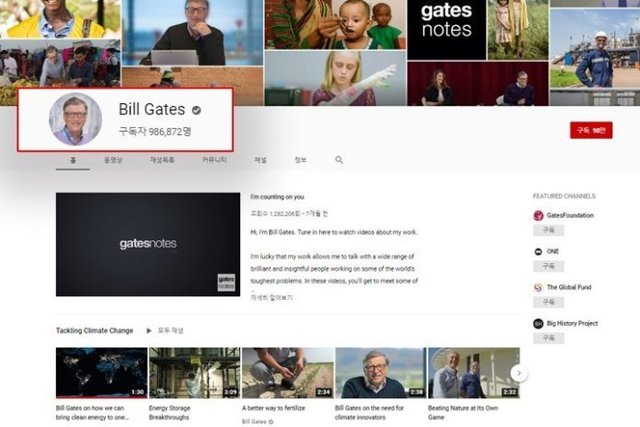
Task: Show next videos with carousel arrow
Action: click(518, 373)
